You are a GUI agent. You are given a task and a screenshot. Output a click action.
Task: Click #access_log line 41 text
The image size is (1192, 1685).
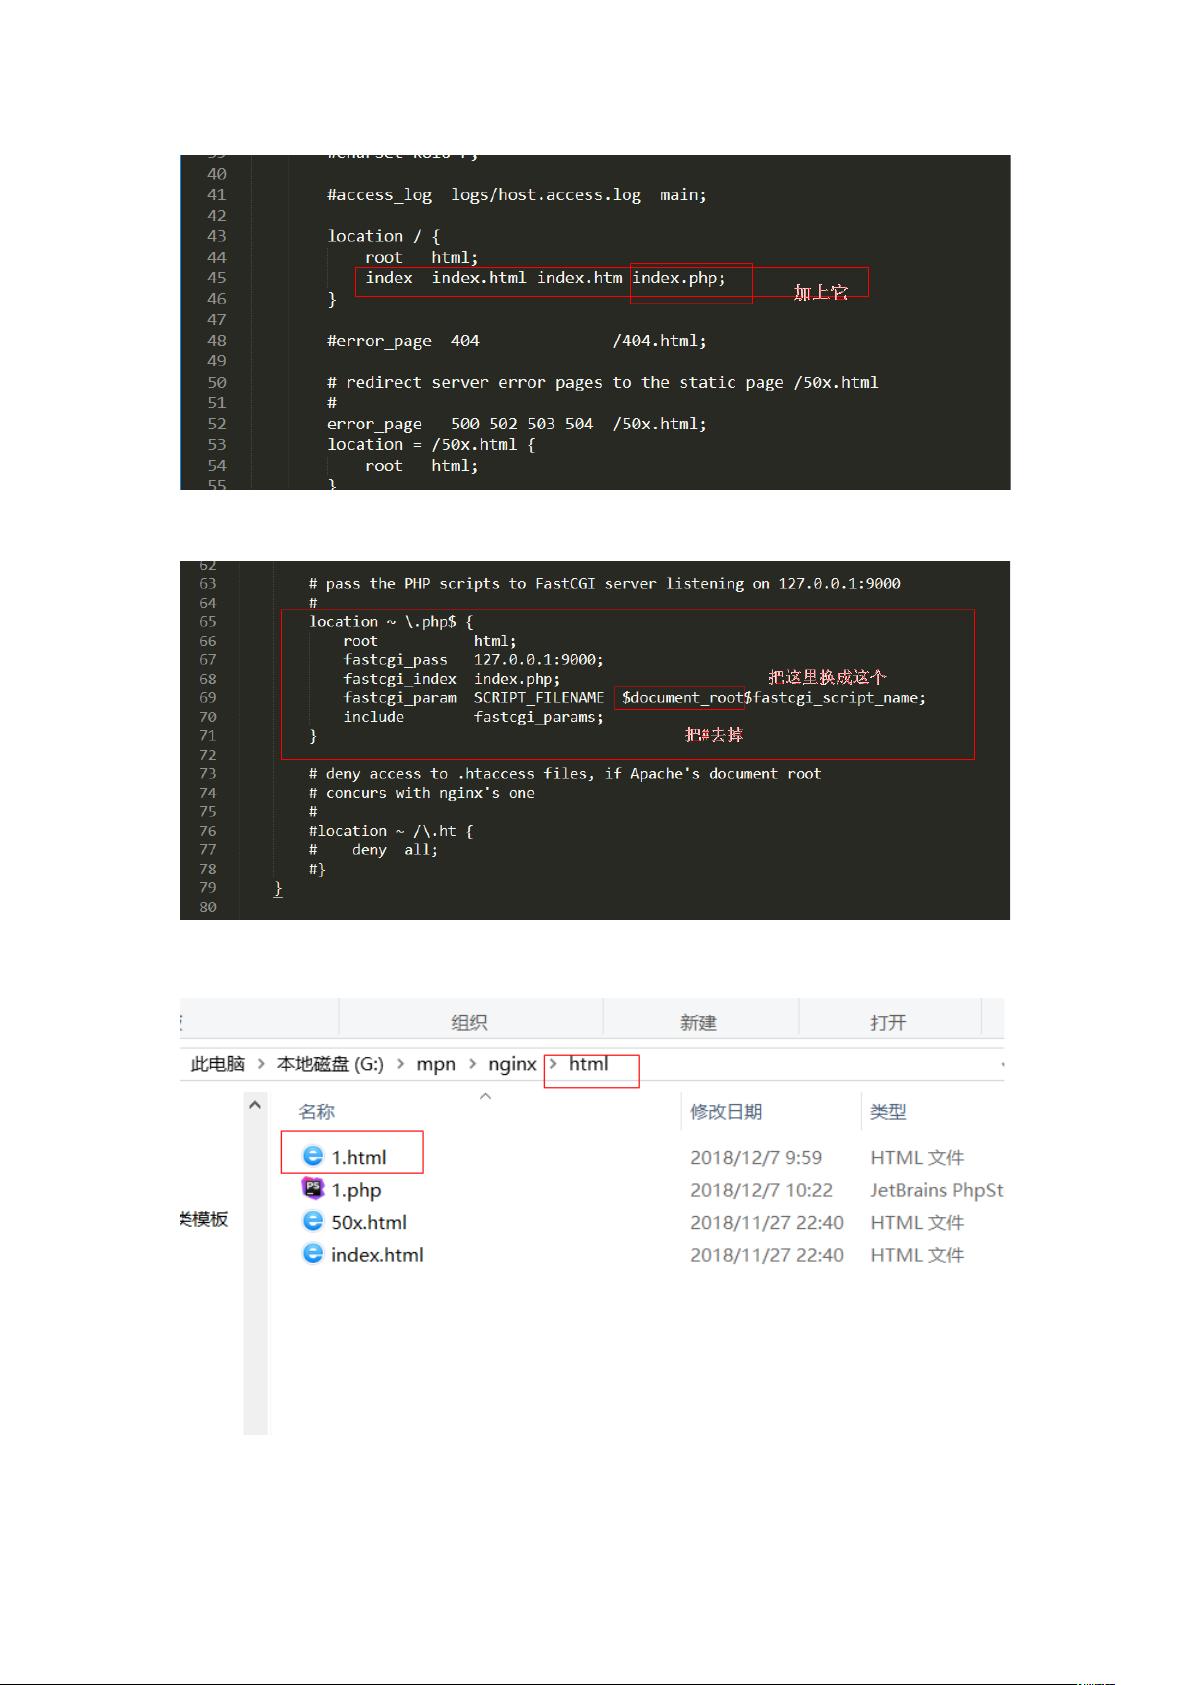click(516, 195)
